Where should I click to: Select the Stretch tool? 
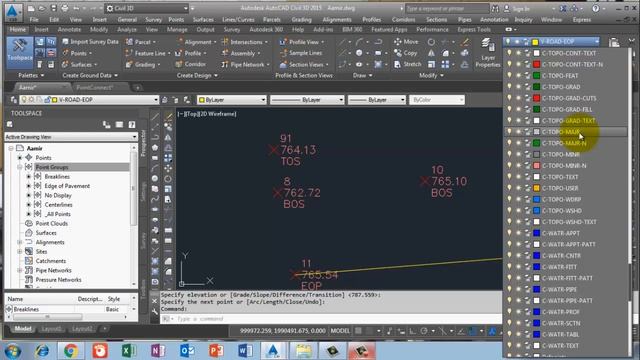(407, 64)
